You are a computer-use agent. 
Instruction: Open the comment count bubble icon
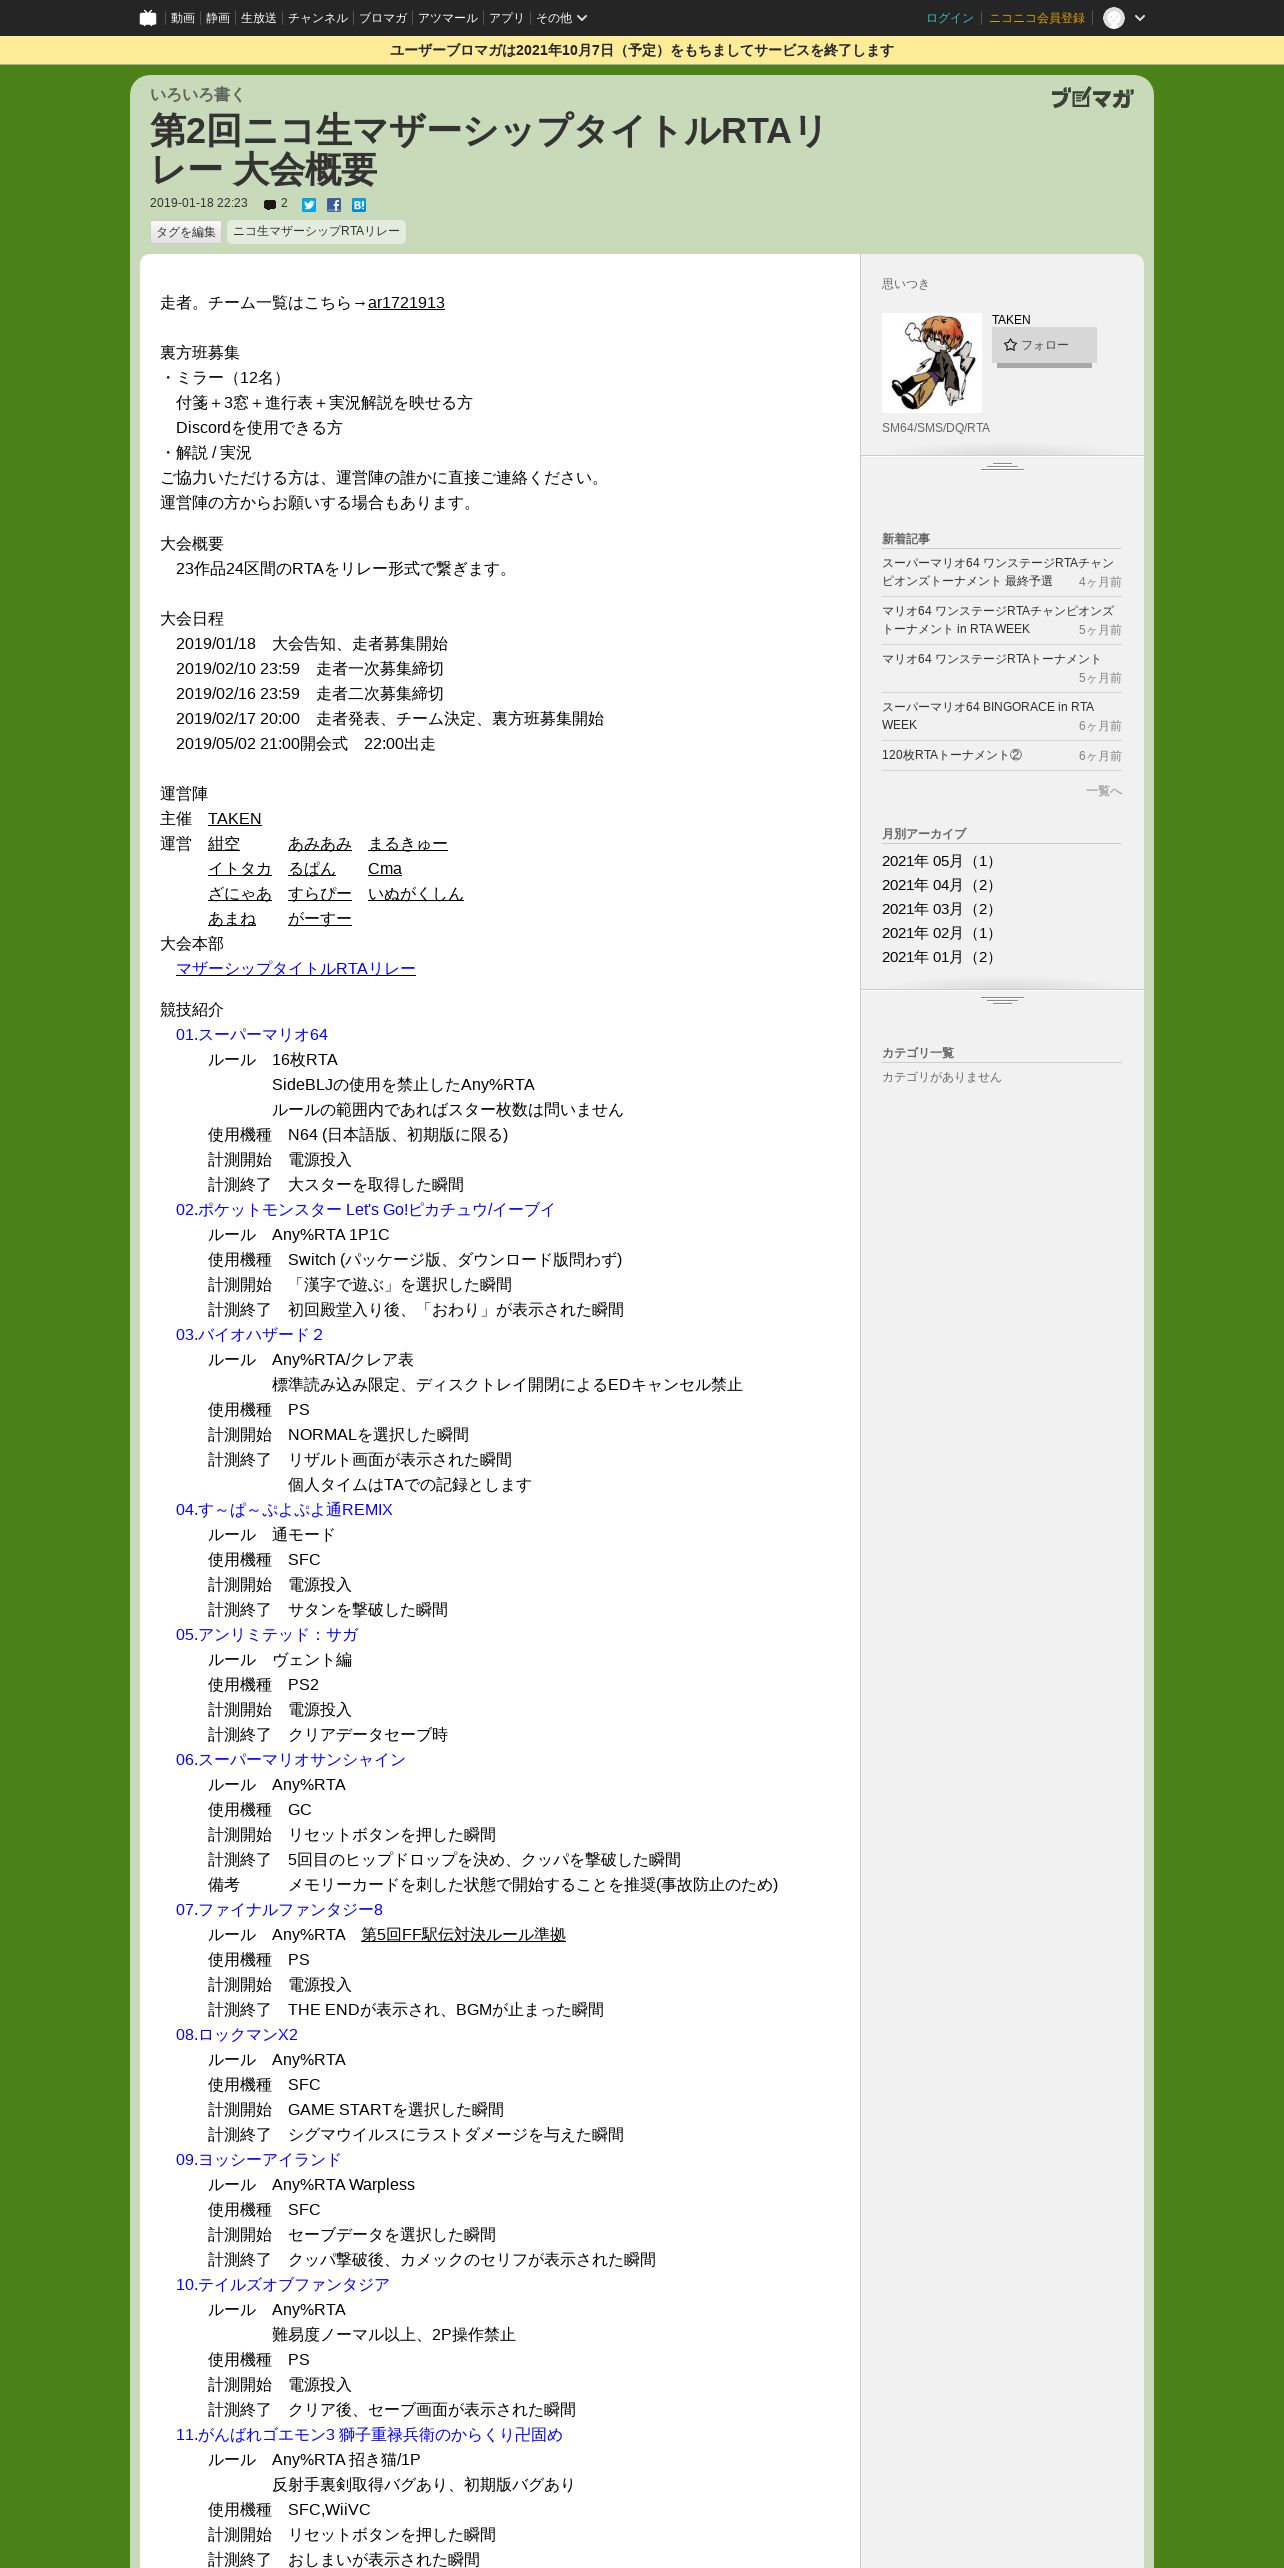coord(270,205)
